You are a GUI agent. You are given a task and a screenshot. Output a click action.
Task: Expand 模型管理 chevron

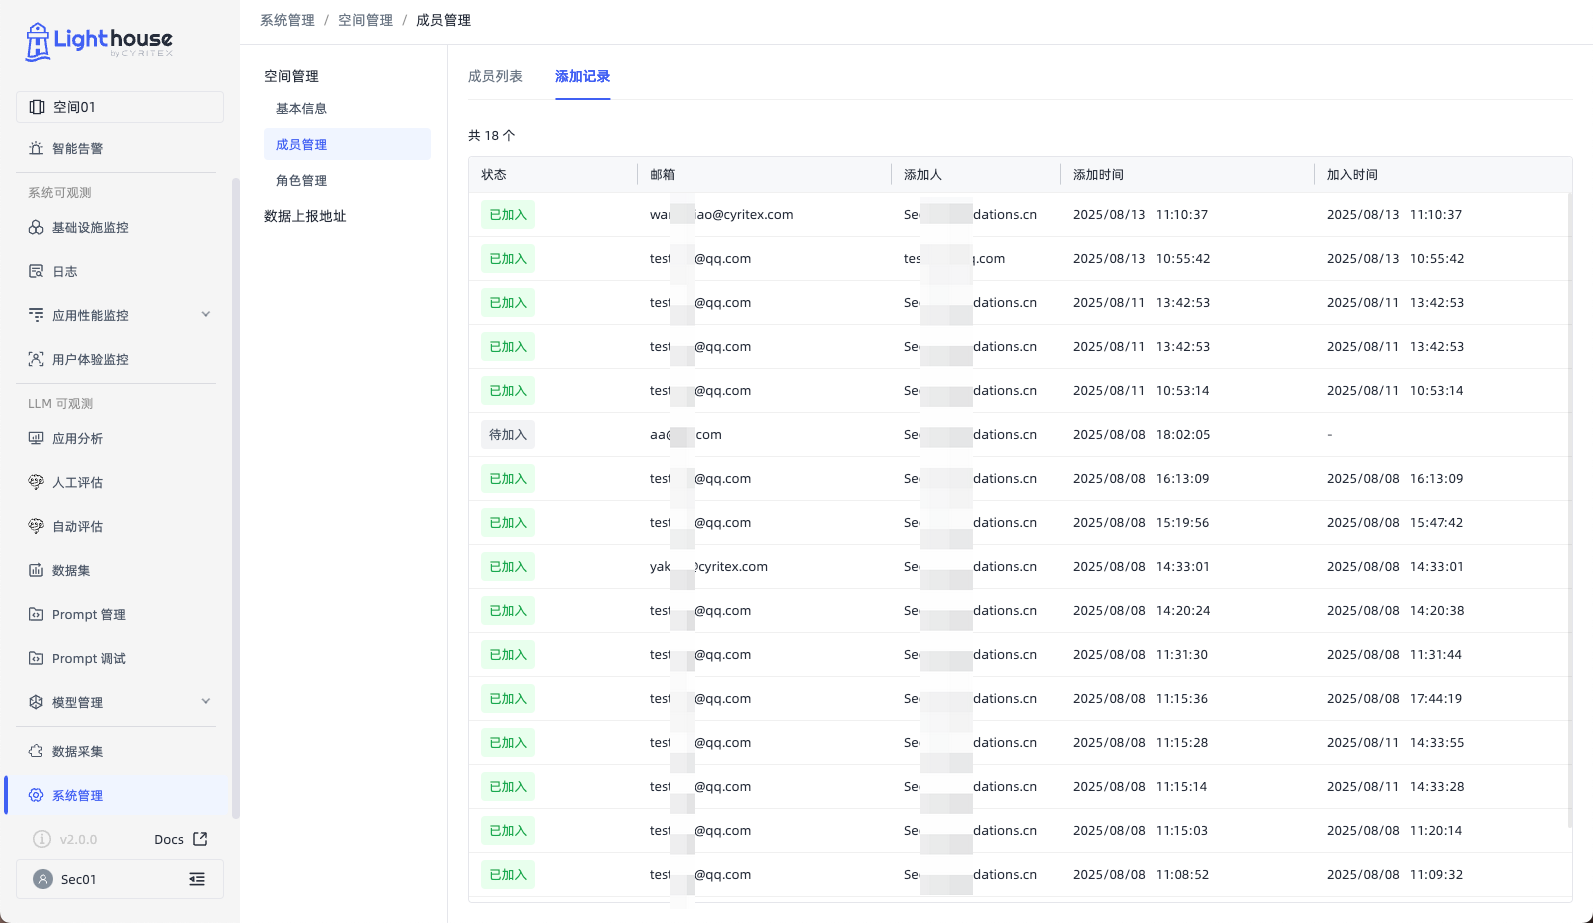point(206,701)
